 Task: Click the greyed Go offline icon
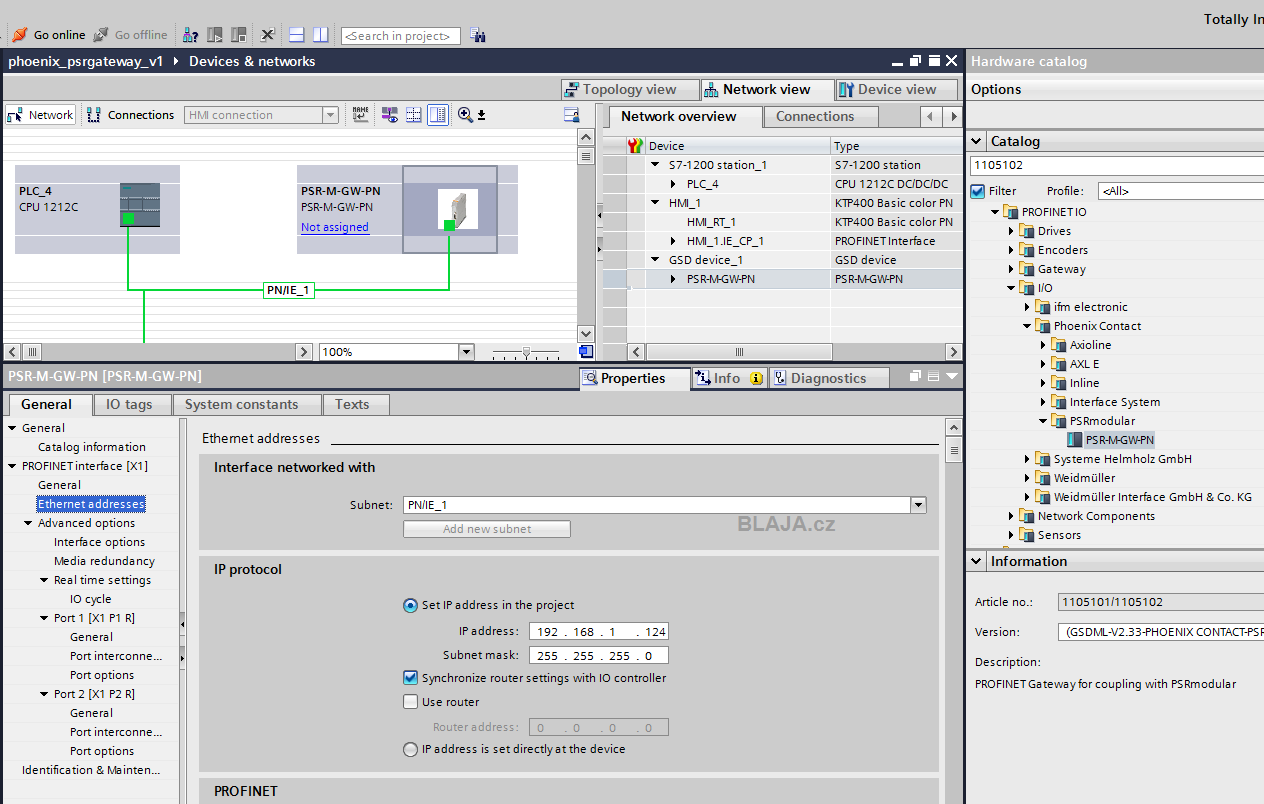click(x=101, y=35)
